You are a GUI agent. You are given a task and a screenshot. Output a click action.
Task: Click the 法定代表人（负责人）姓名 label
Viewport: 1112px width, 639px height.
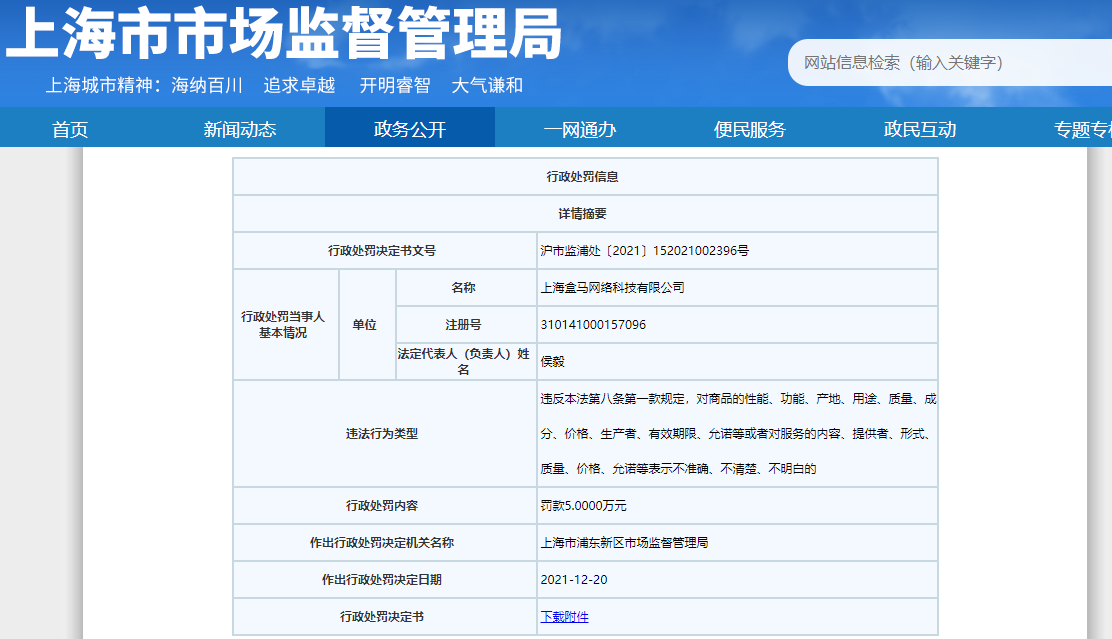tap(463, 361)
